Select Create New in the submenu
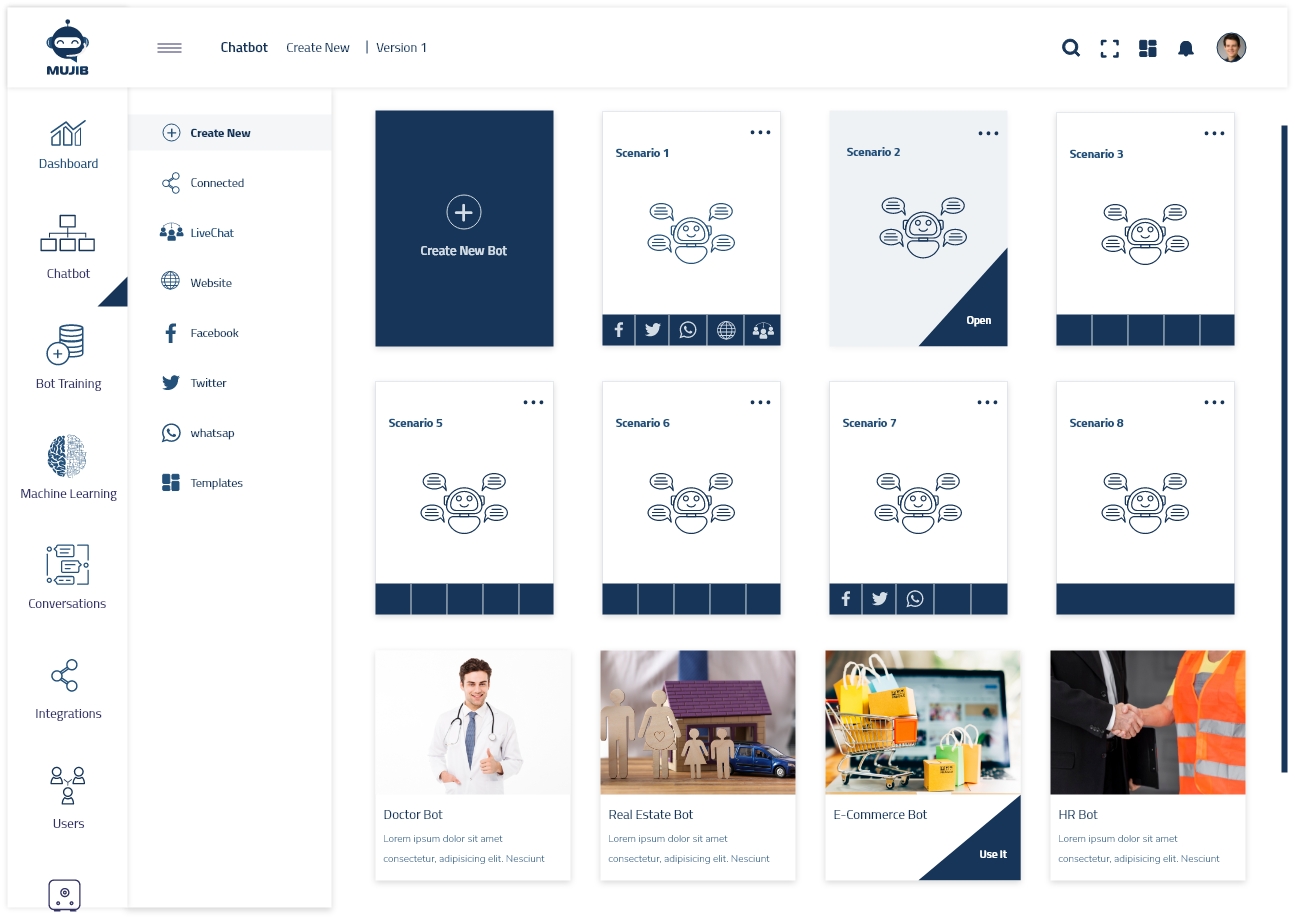Image resolution: width=1295 pixels, height=920 pixels. click(230, 133)
